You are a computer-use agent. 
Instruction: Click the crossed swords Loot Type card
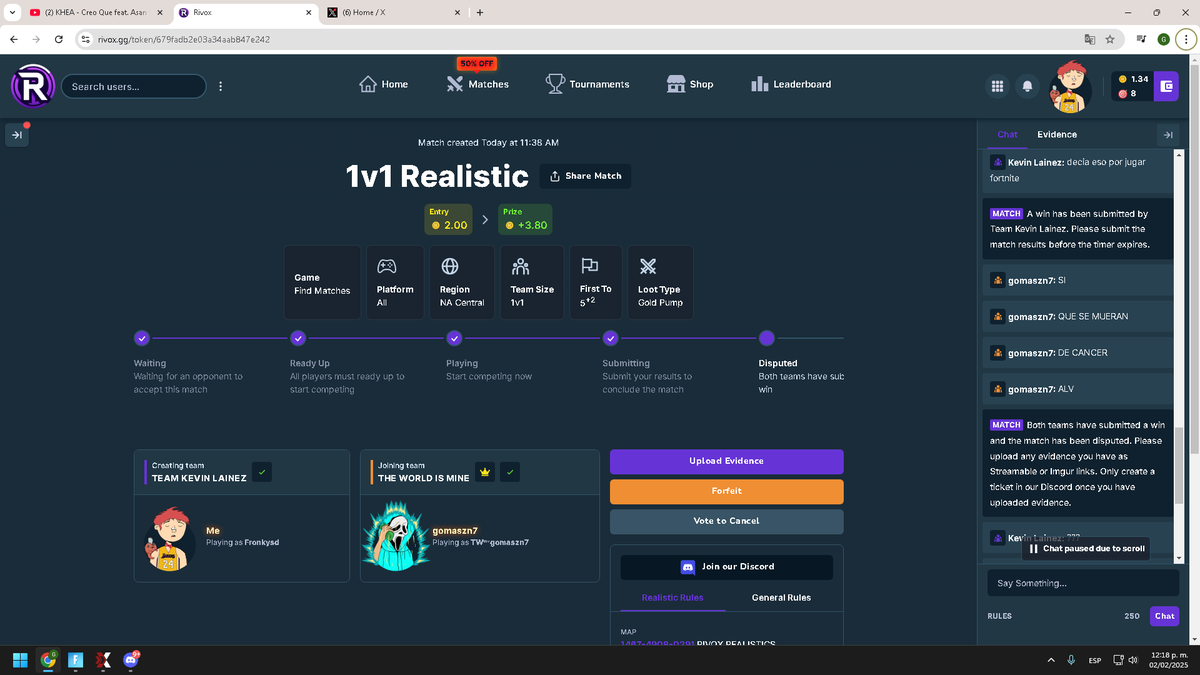[660, 282]
